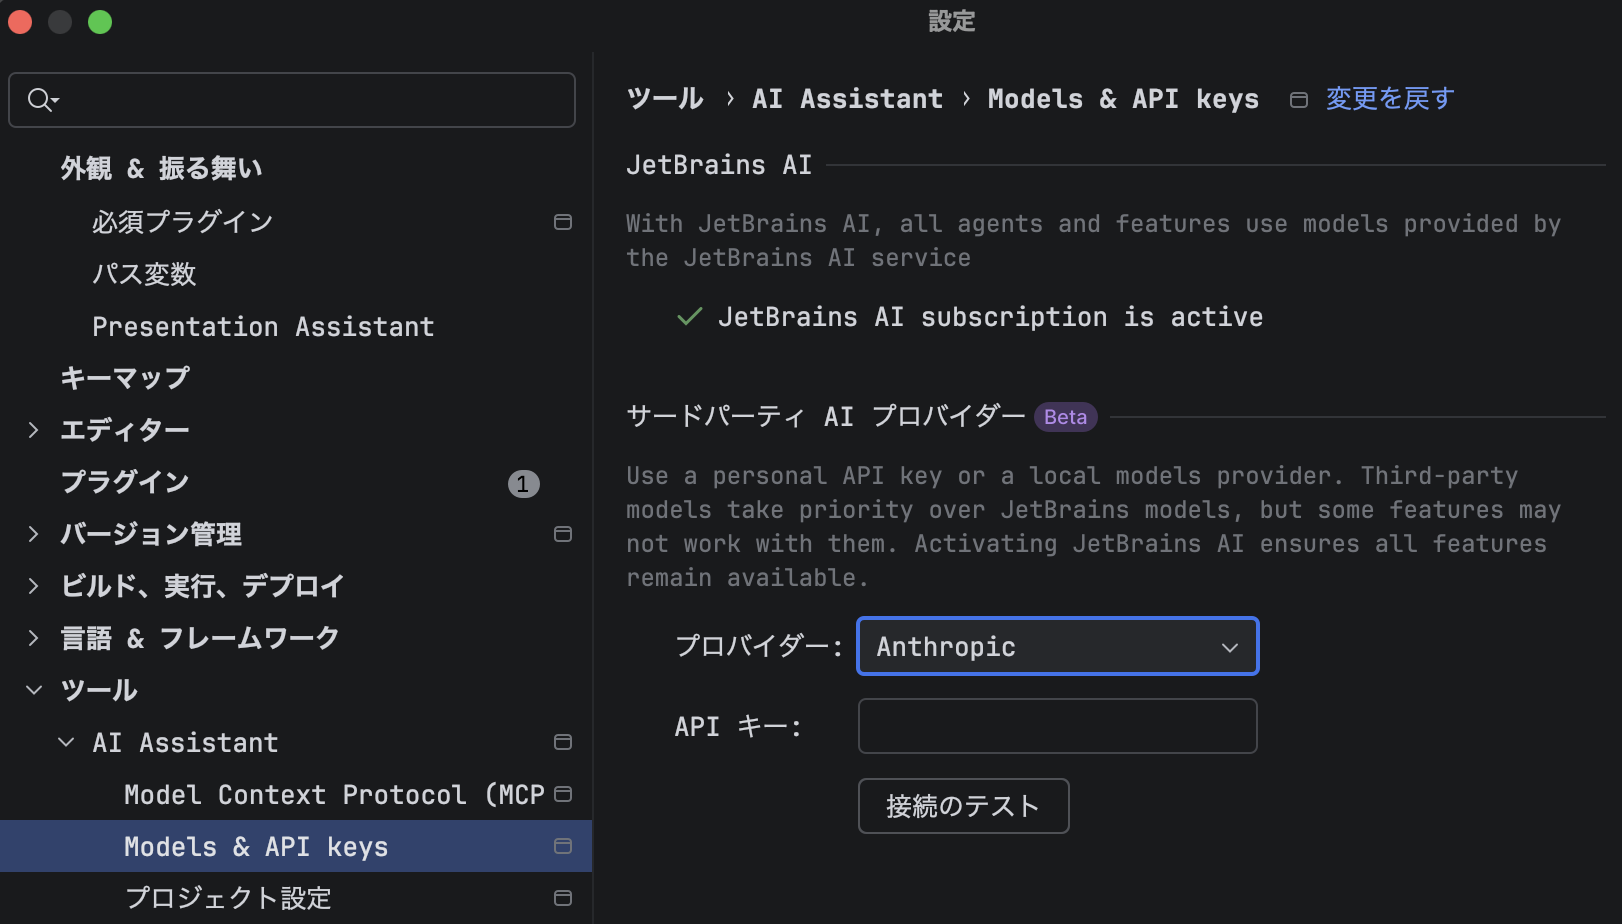
Task: Click the icon beside Model Context Protocol
Action: (563, 794)
